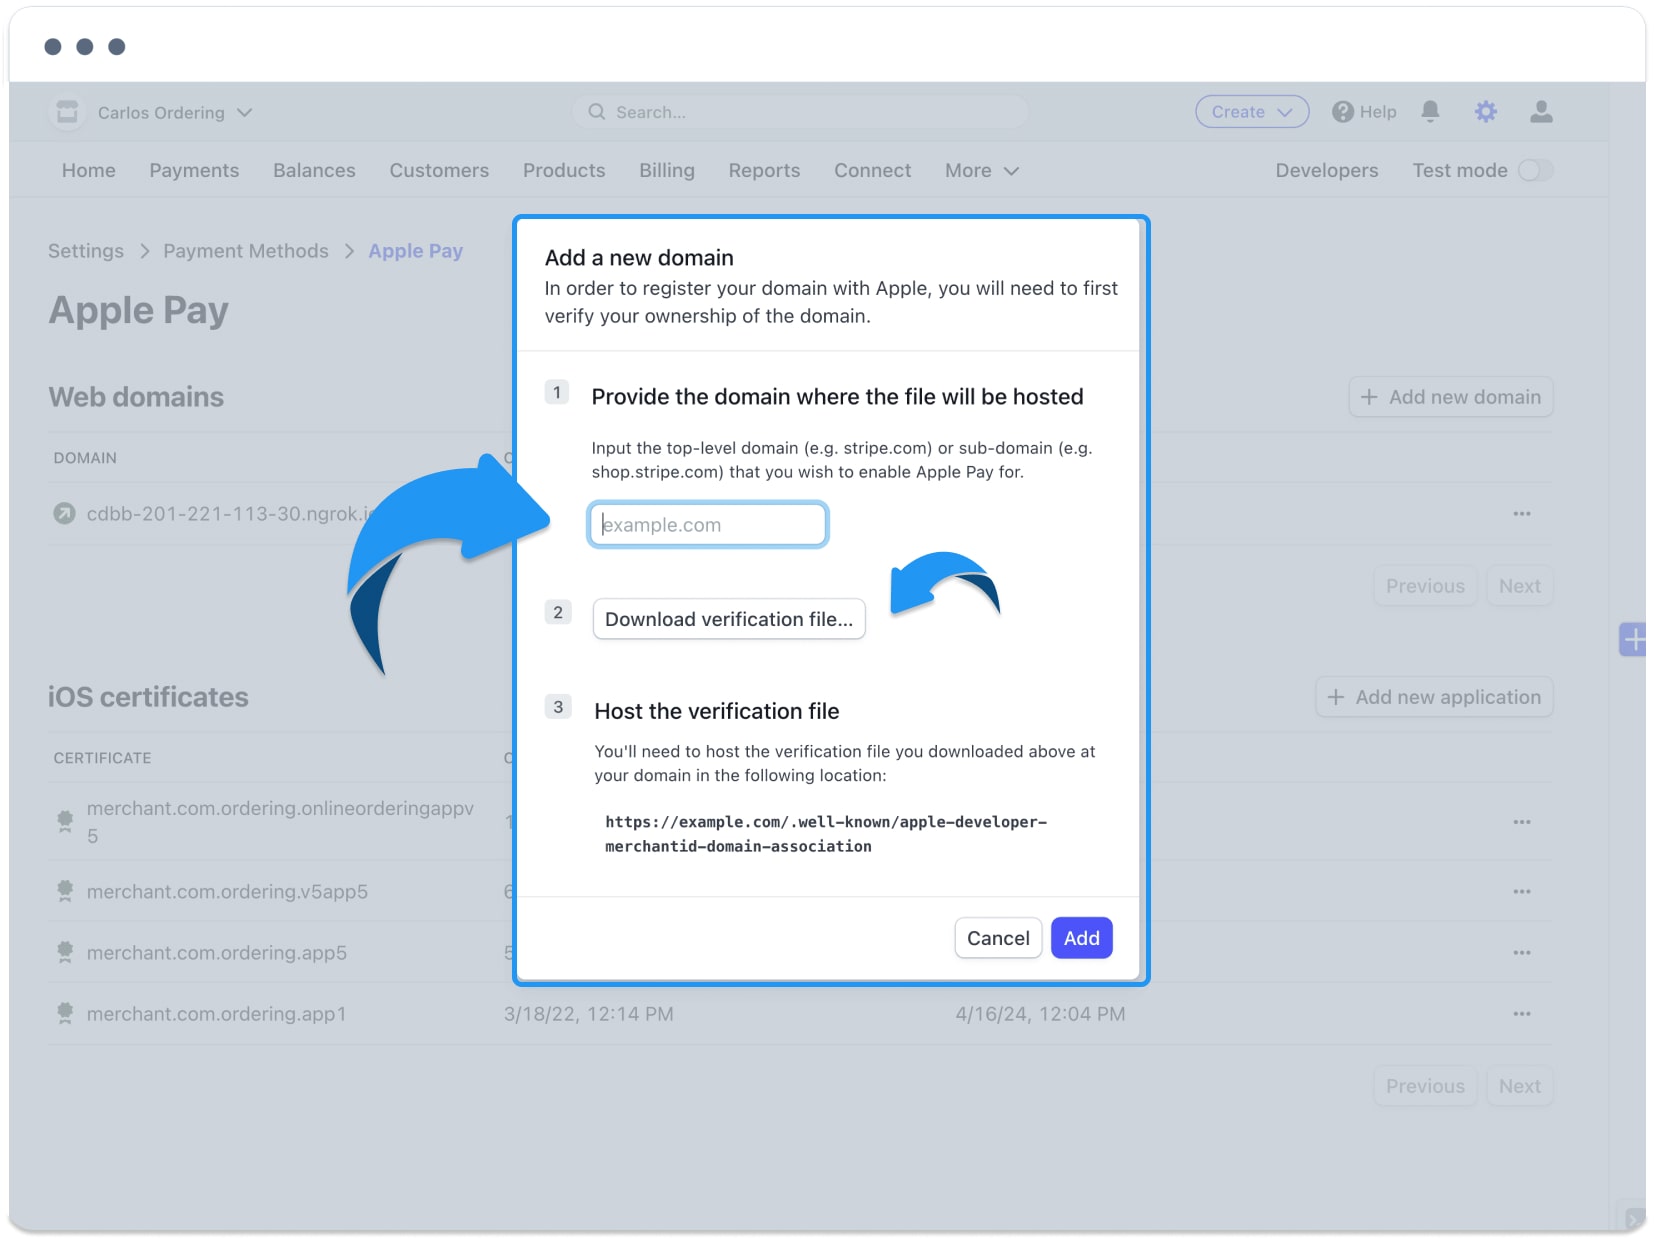The height and width of the screenshot is (1238, 1656).
Task: Select the verification file URL text
Action: coord(826,834)
